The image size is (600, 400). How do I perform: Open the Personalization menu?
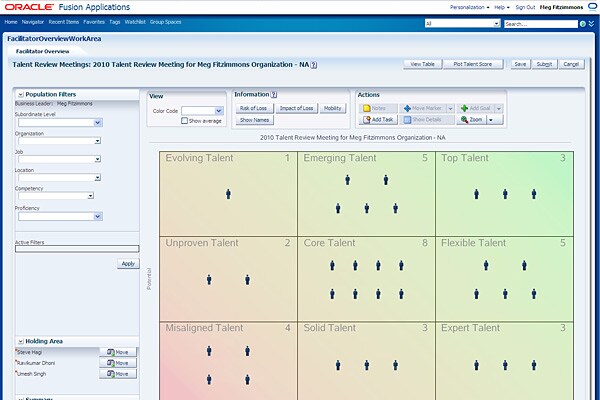(x=469, y=7)
